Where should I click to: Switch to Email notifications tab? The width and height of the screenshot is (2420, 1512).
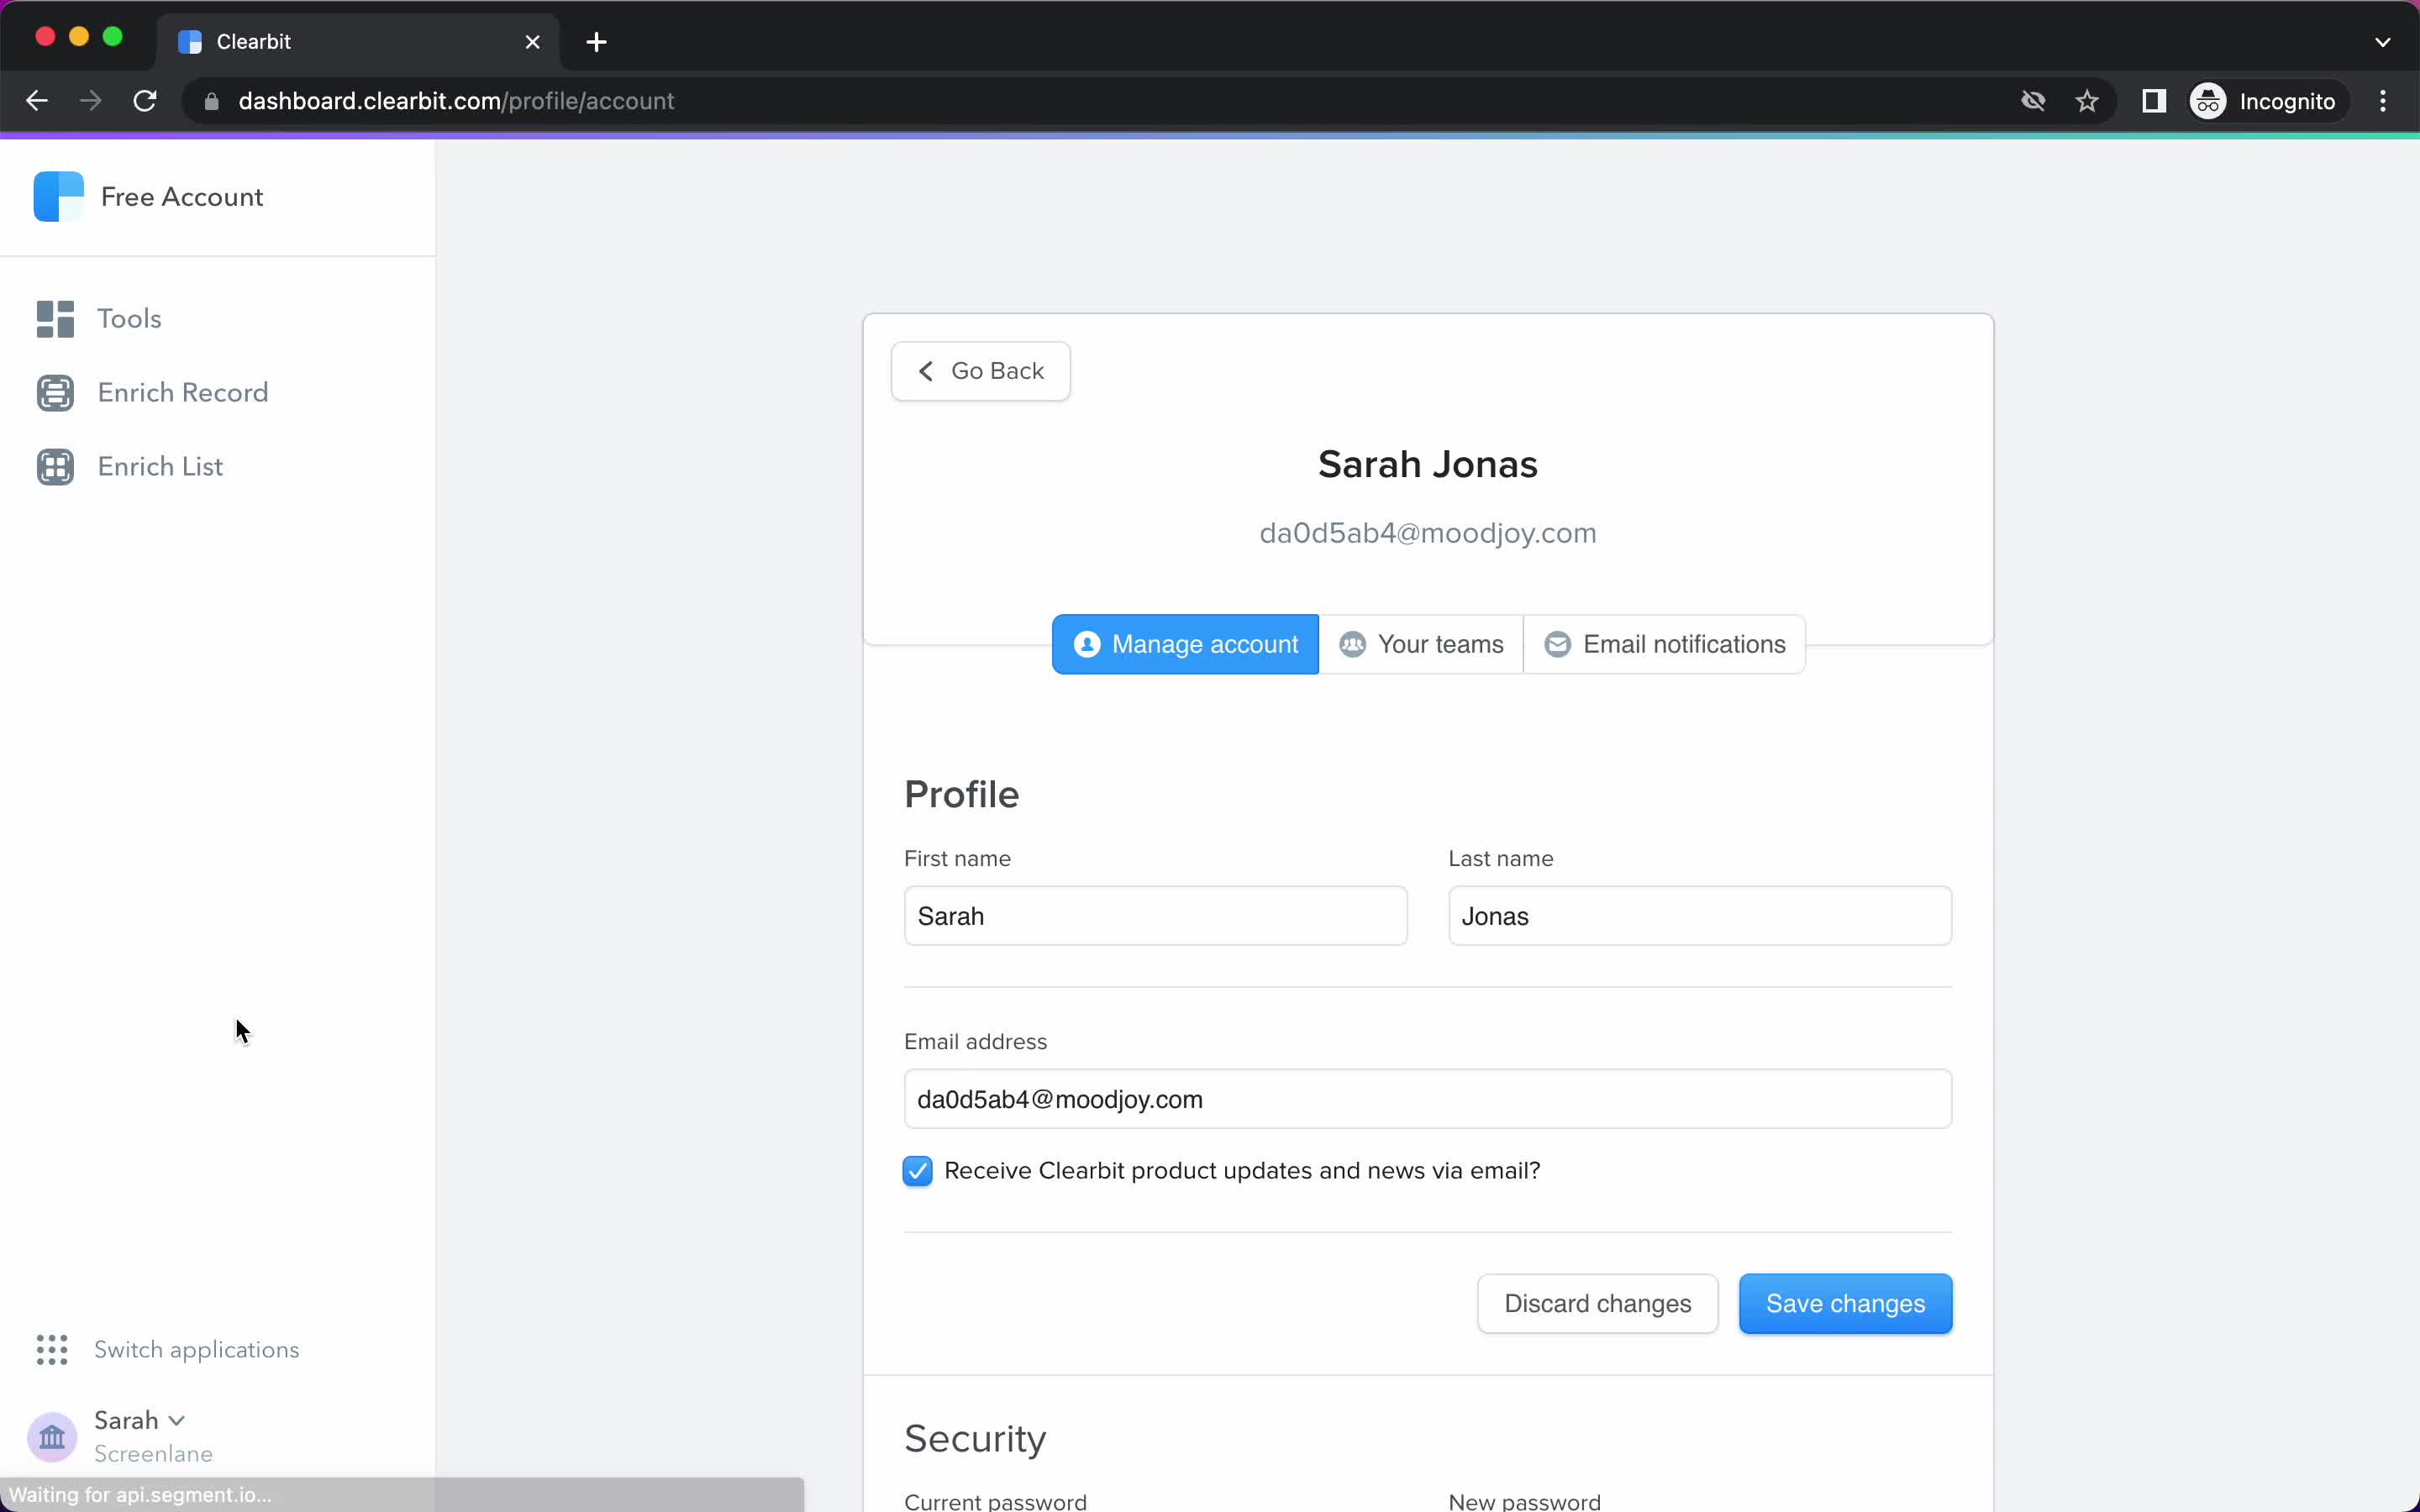1664,644
